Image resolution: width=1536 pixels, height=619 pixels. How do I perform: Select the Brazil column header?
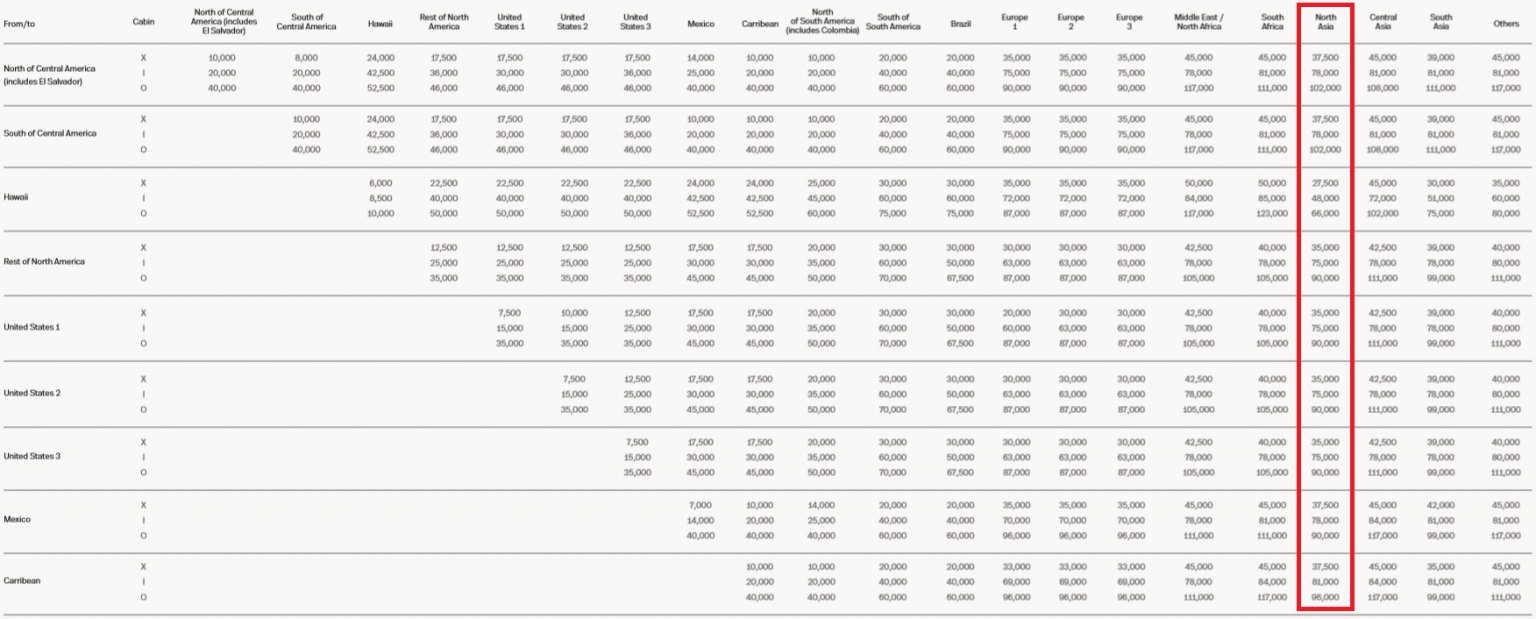pyautogui.click(x=960, y=21)
